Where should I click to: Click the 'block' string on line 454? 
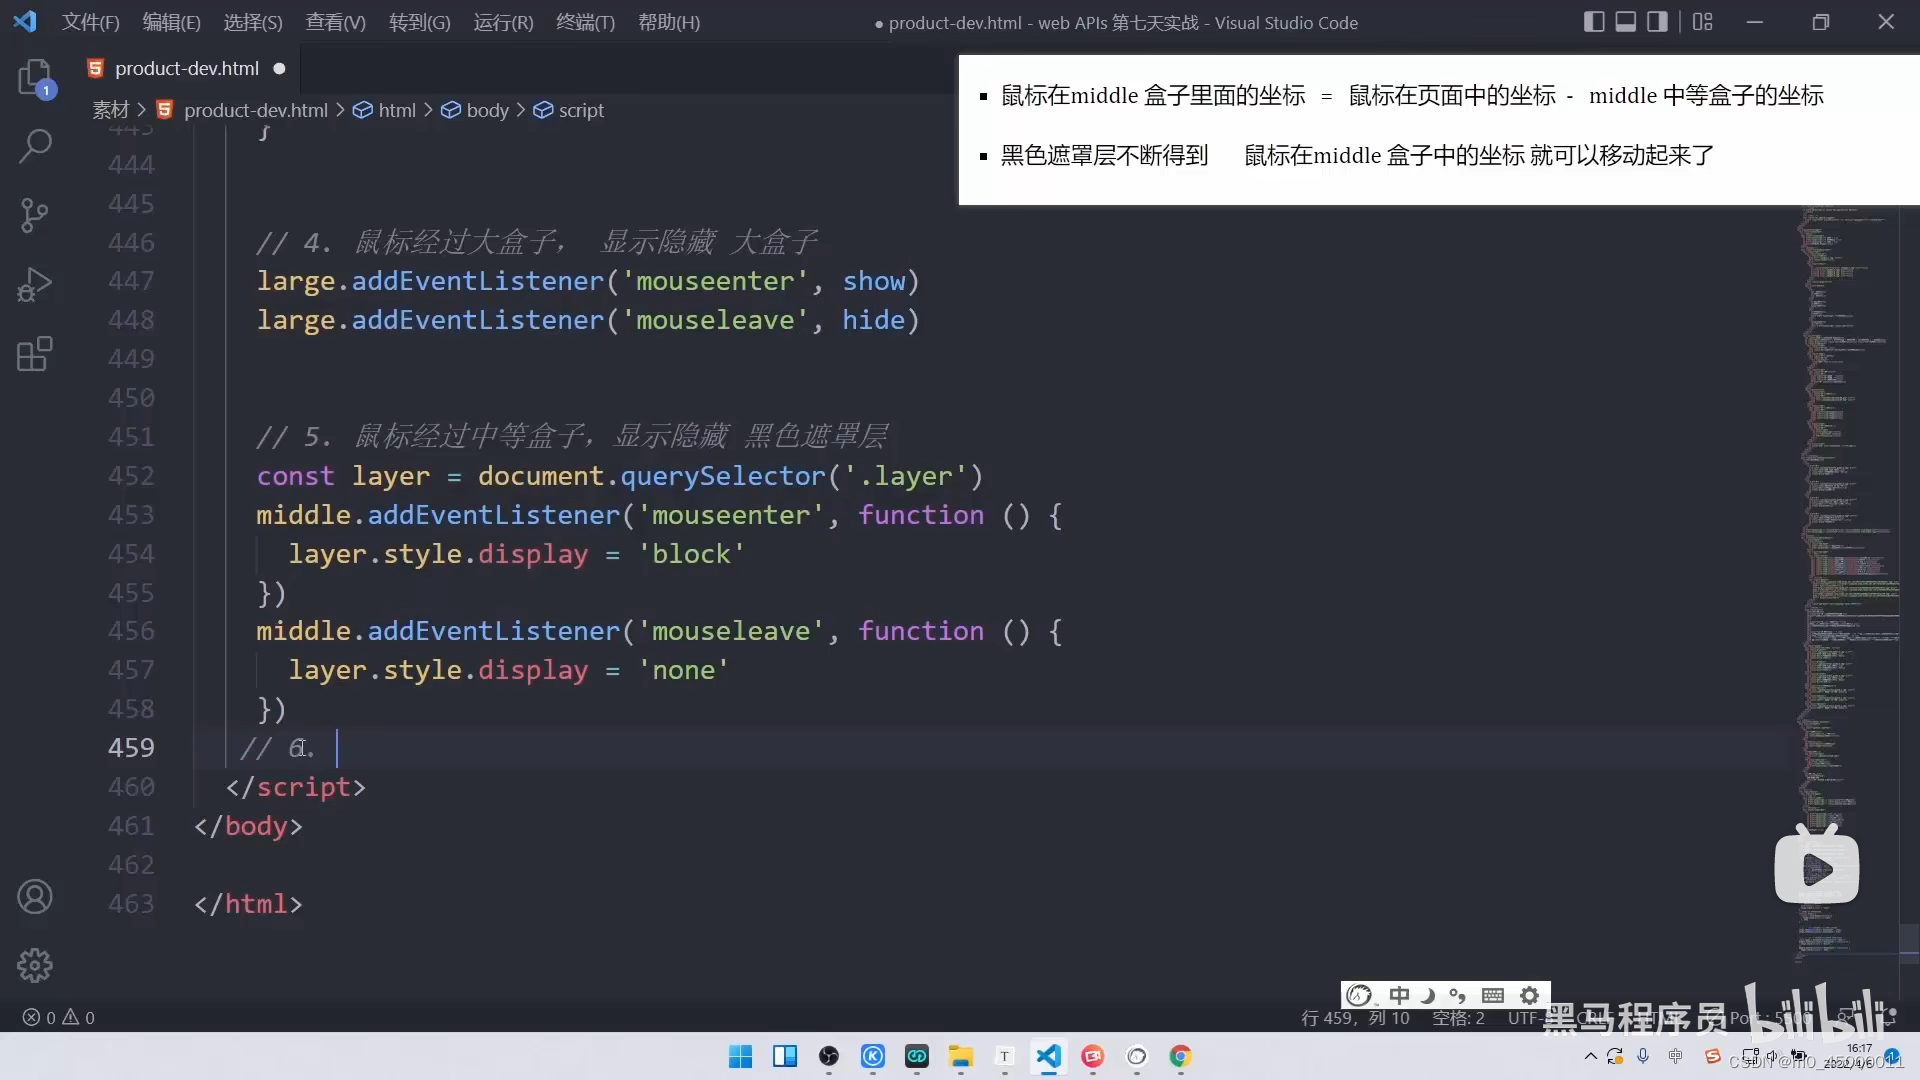(x=691, y=554)
